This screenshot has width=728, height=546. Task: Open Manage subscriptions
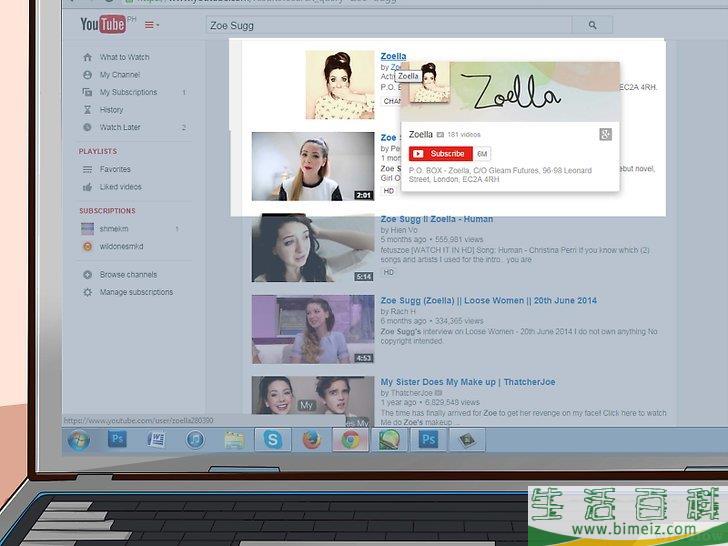coord(136,292)
